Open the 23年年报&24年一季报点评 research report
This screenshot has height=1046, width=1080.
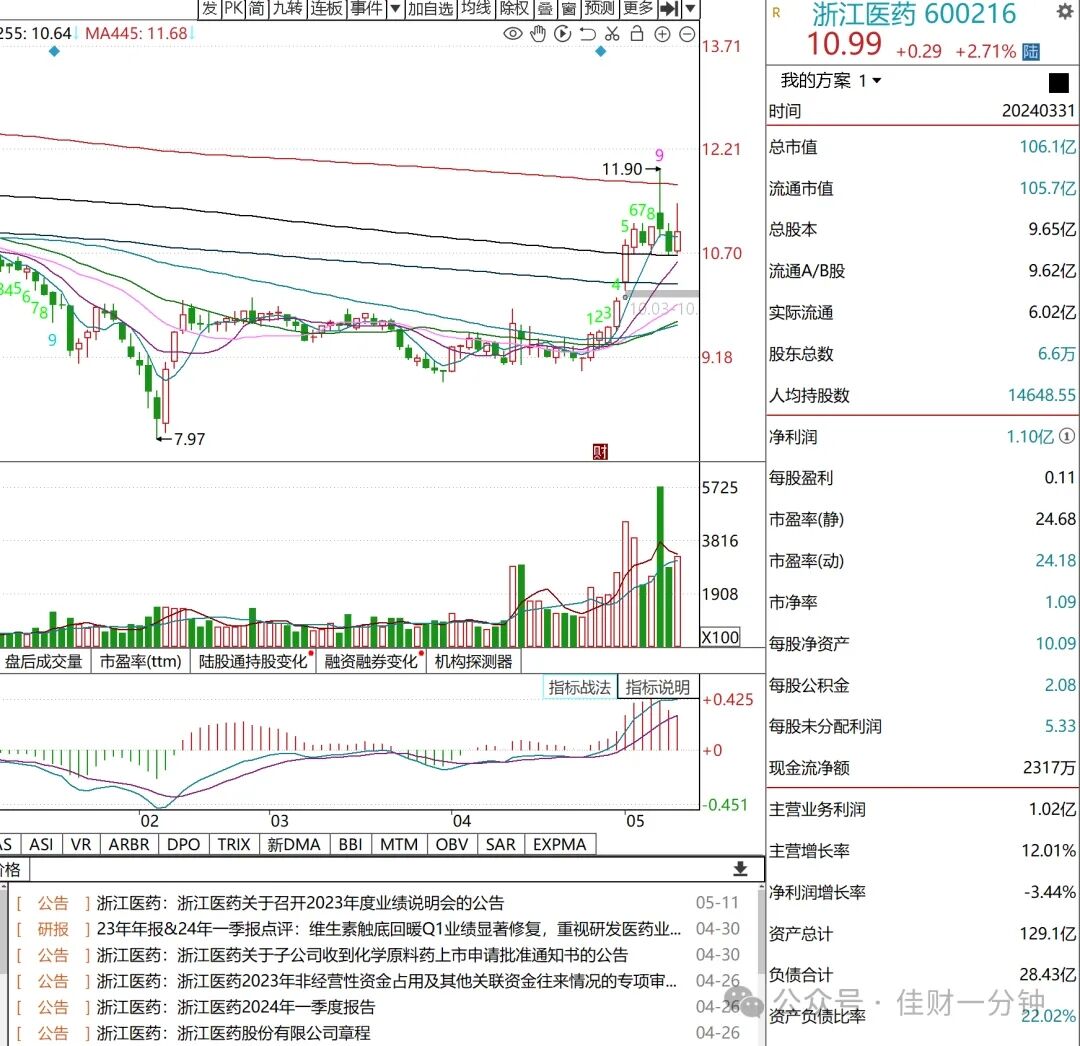point(389,929)
